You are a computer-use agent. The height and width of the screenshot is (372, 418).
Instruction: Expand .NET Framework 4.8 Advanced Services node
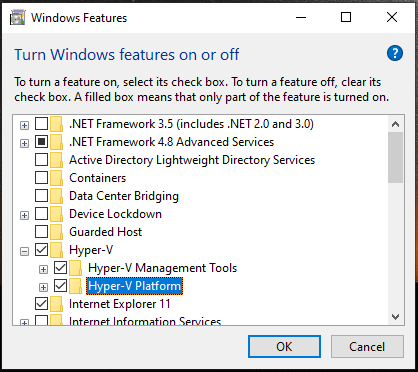[x=24, y=144]
